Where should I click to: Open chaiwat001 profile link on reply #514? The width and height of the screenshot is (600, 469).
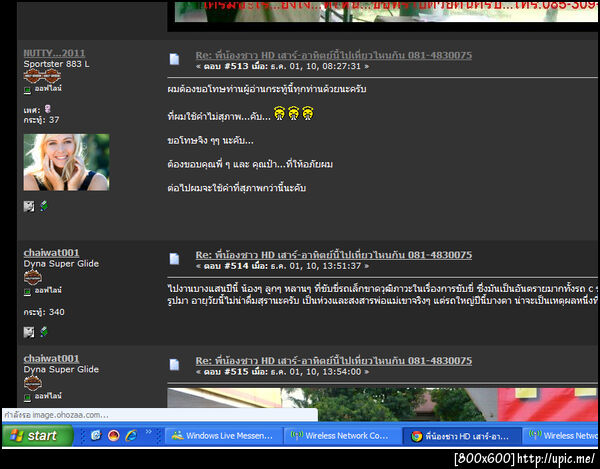pos(51,253)
